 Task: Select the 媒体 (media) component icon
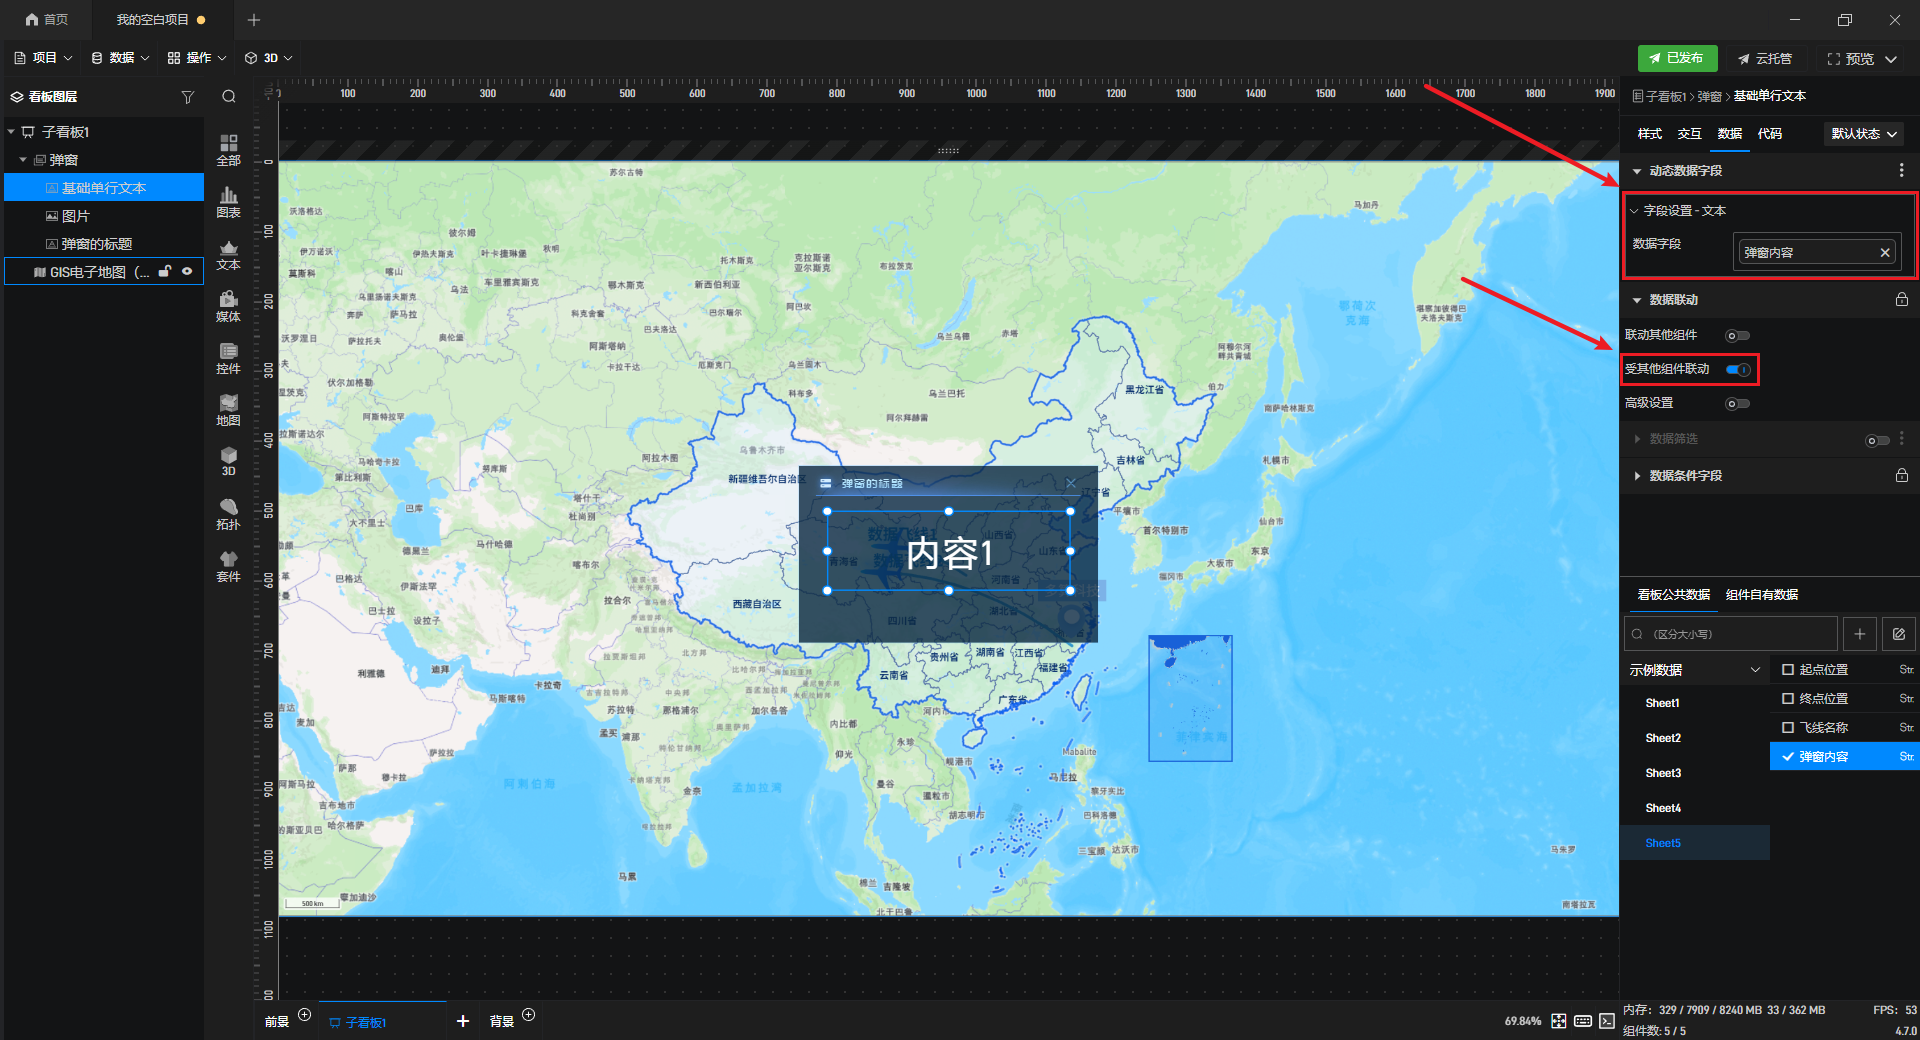tap(228, 306)
